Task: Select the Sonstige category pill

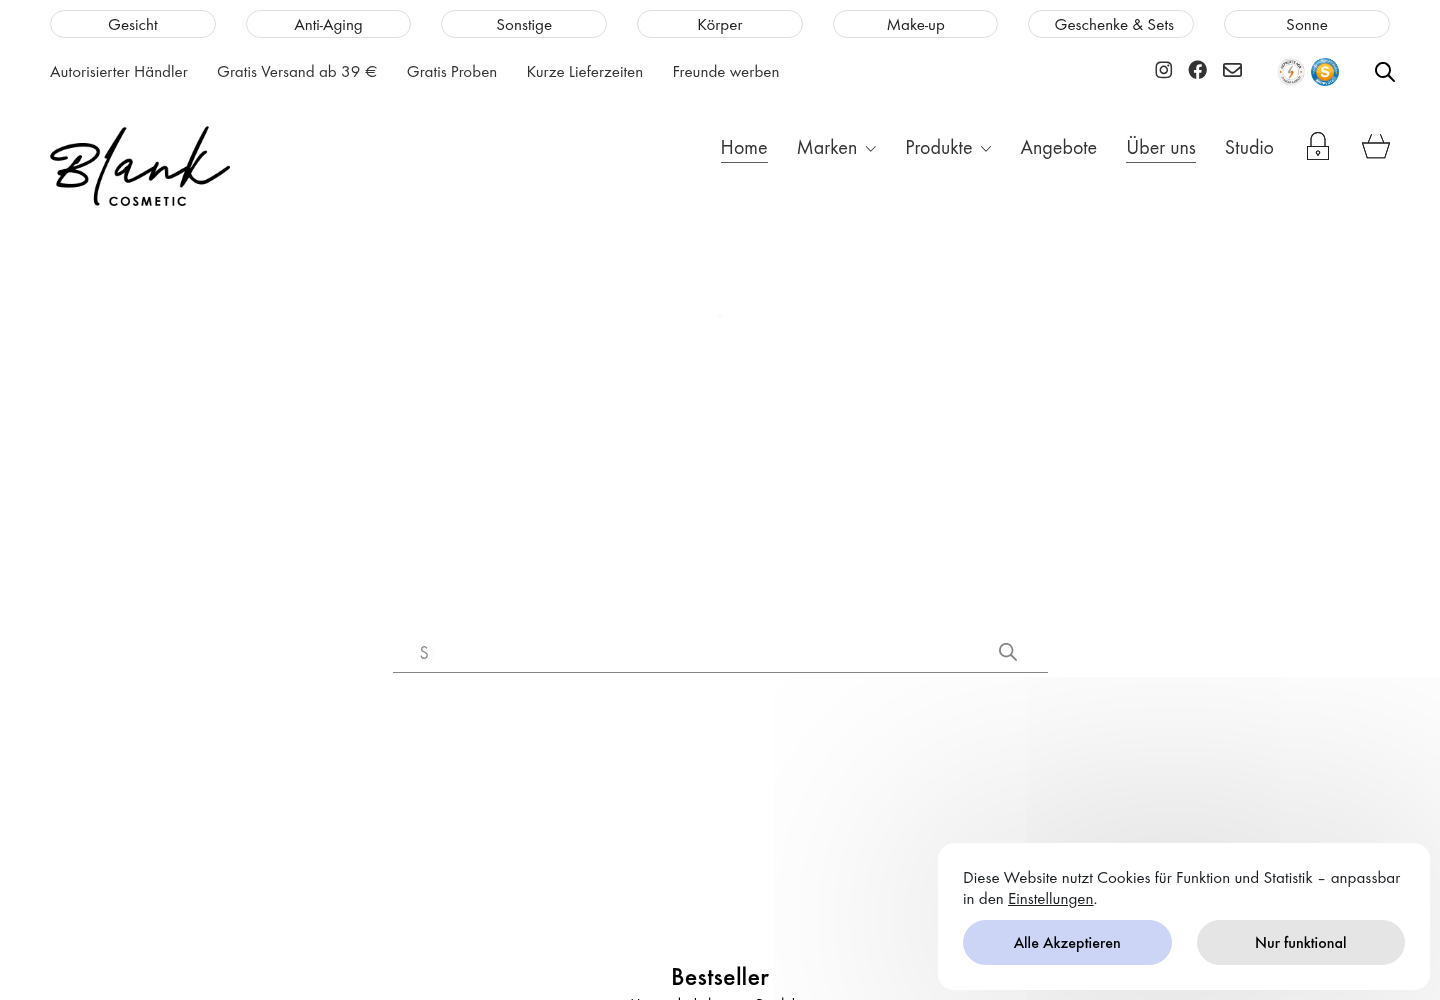Action: click(x=524, y=24)
